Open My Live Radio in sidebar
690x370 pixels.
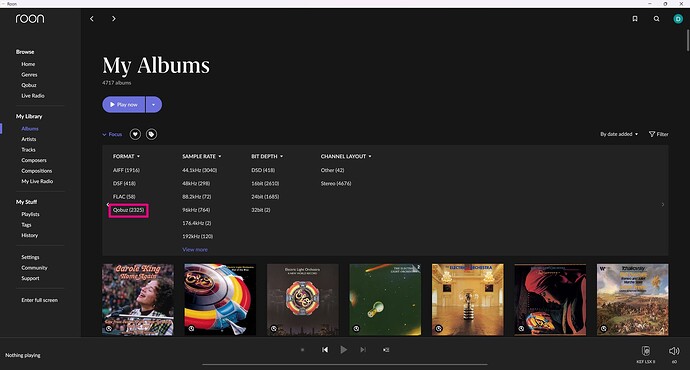pyautogui.click(x=37, y=181)
